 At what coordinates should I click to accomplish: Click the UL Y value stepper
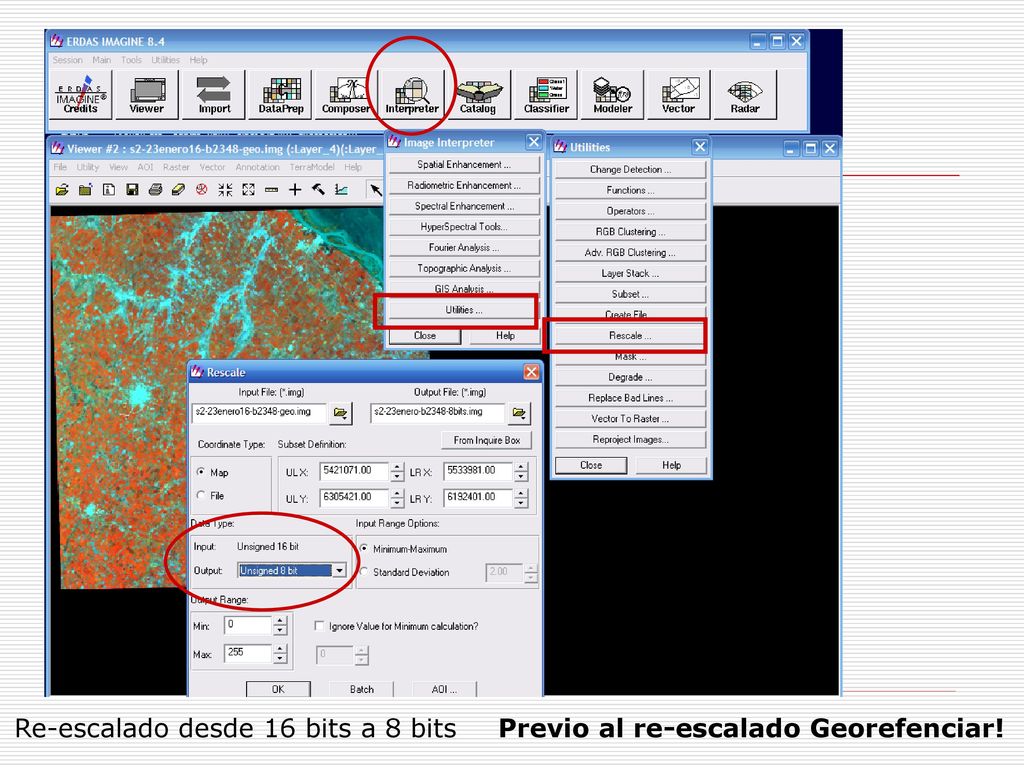coord(397,498)
